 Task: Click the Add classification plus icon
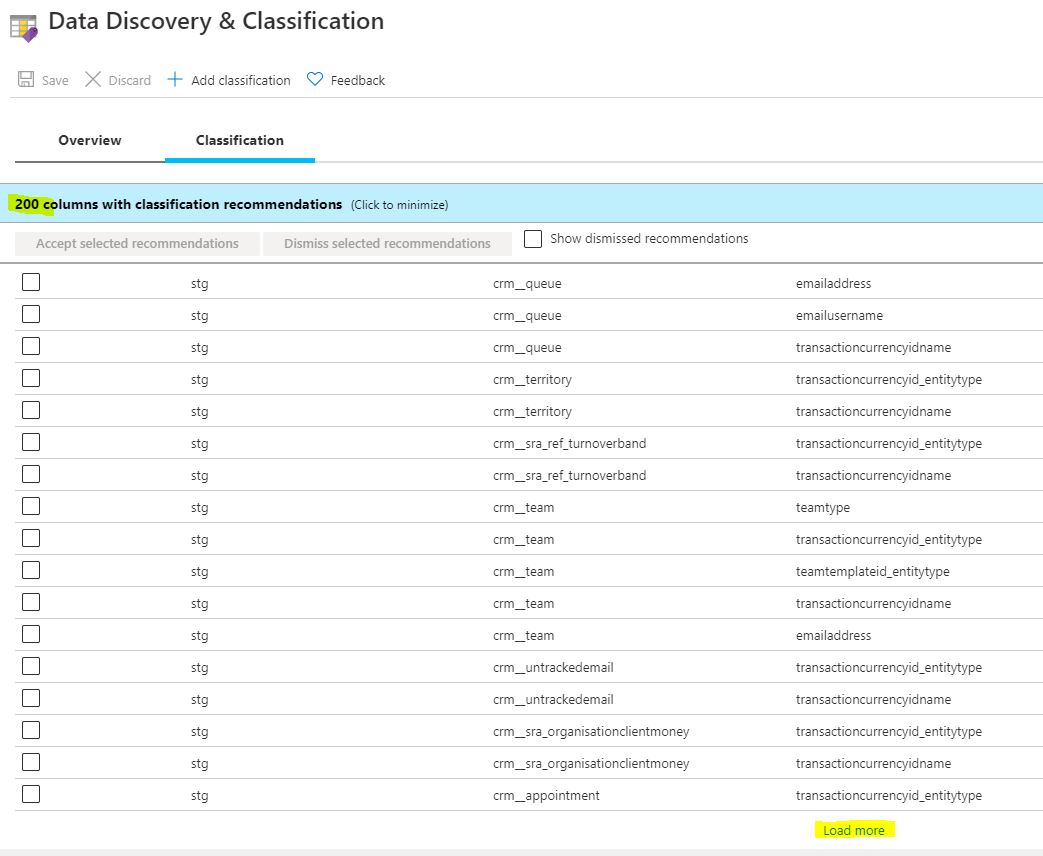coord(175,79)
